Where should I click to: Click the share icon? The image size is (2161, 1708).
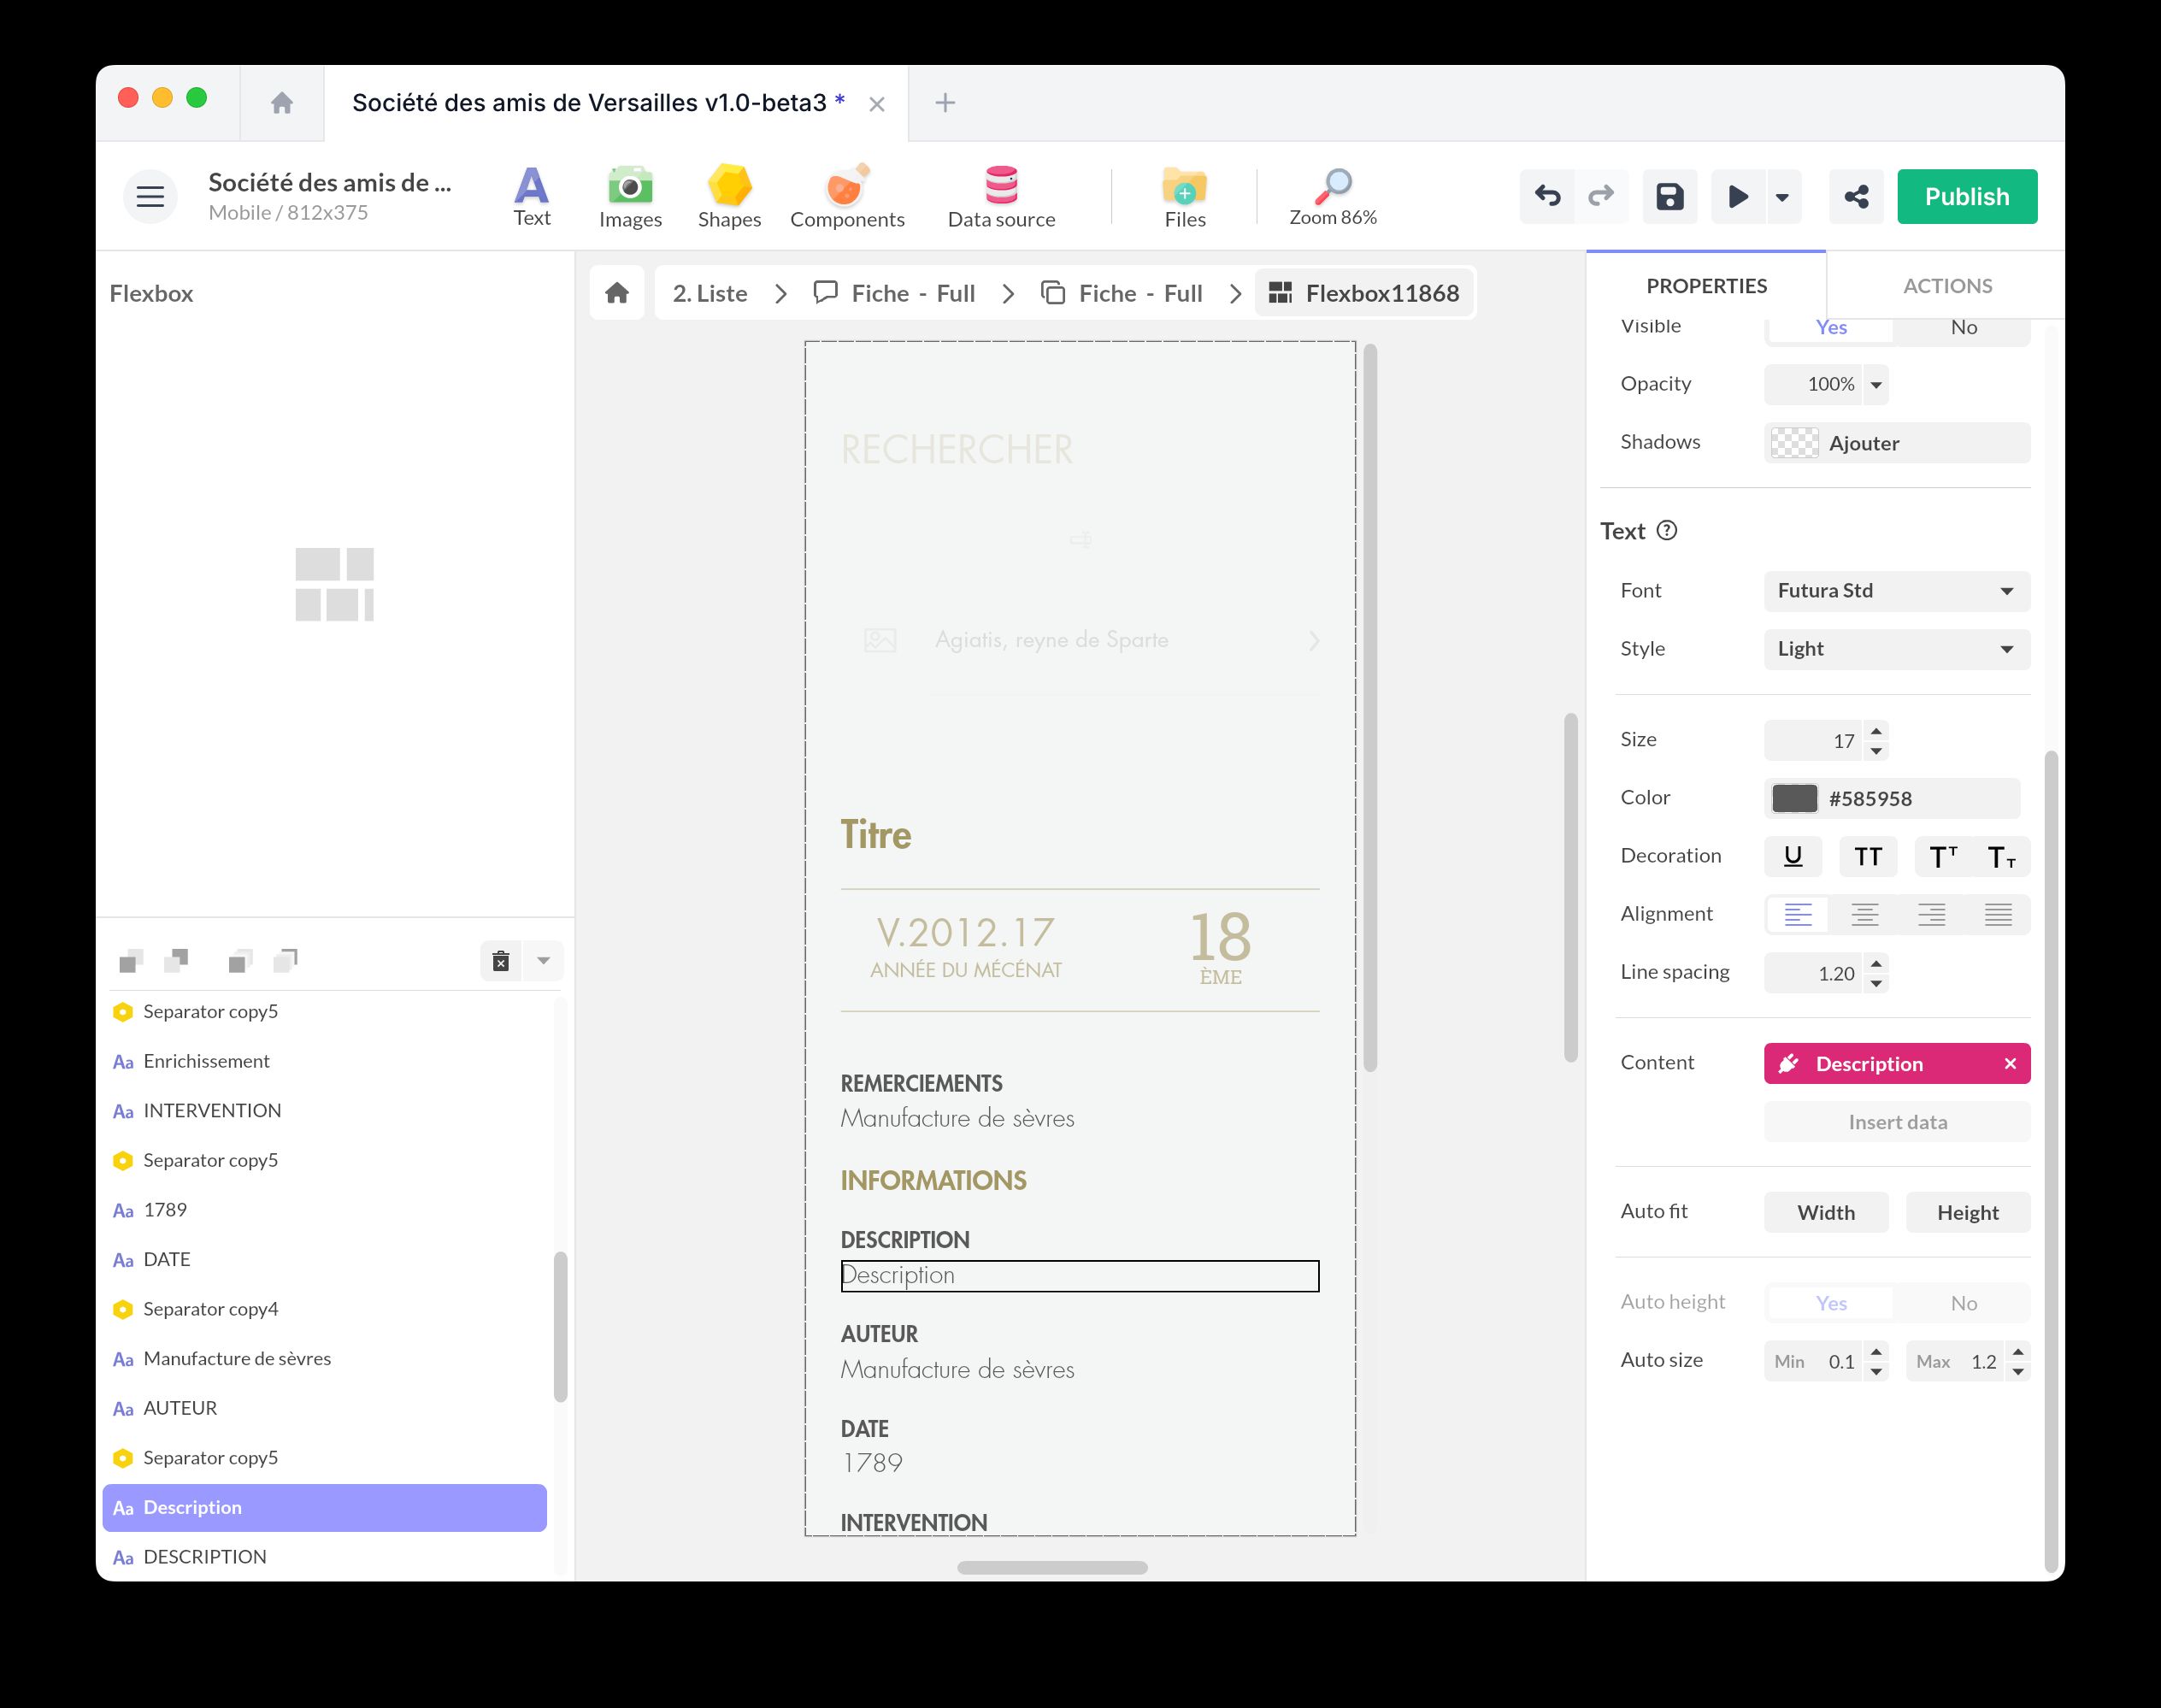tap(1856, 196)
